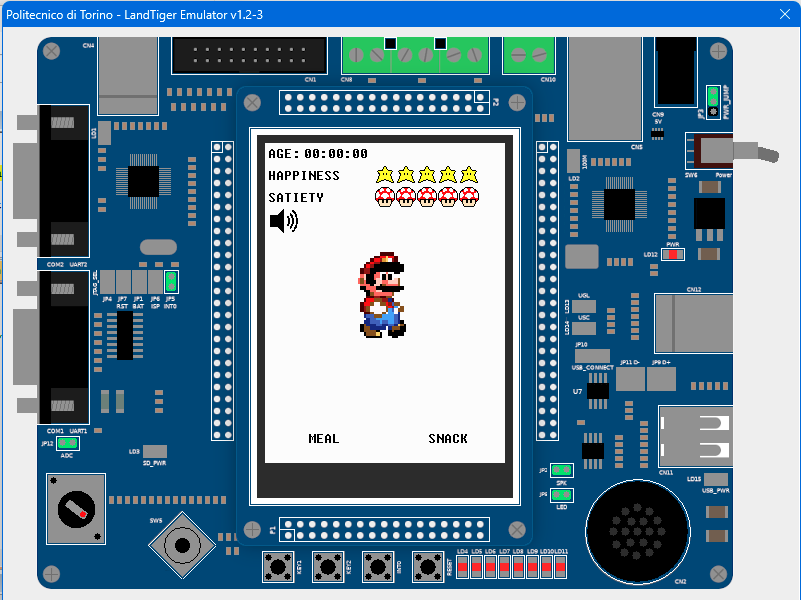
Task: Click the CN11 USB port
Action: coord(696,437)
